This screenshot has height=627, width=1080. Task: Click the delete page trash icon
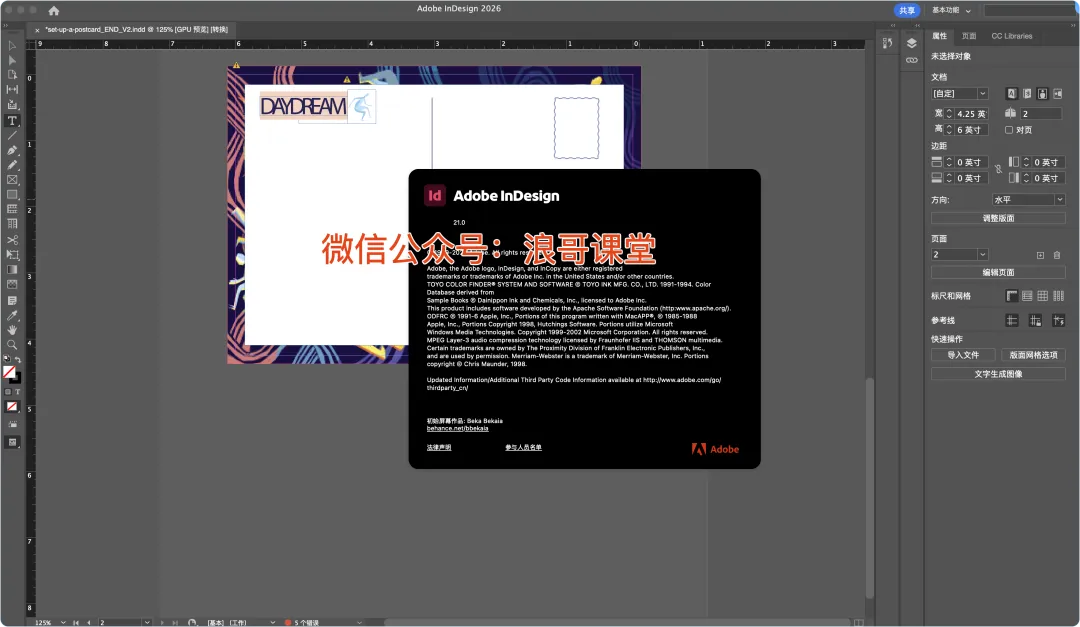click(1057, 255)
